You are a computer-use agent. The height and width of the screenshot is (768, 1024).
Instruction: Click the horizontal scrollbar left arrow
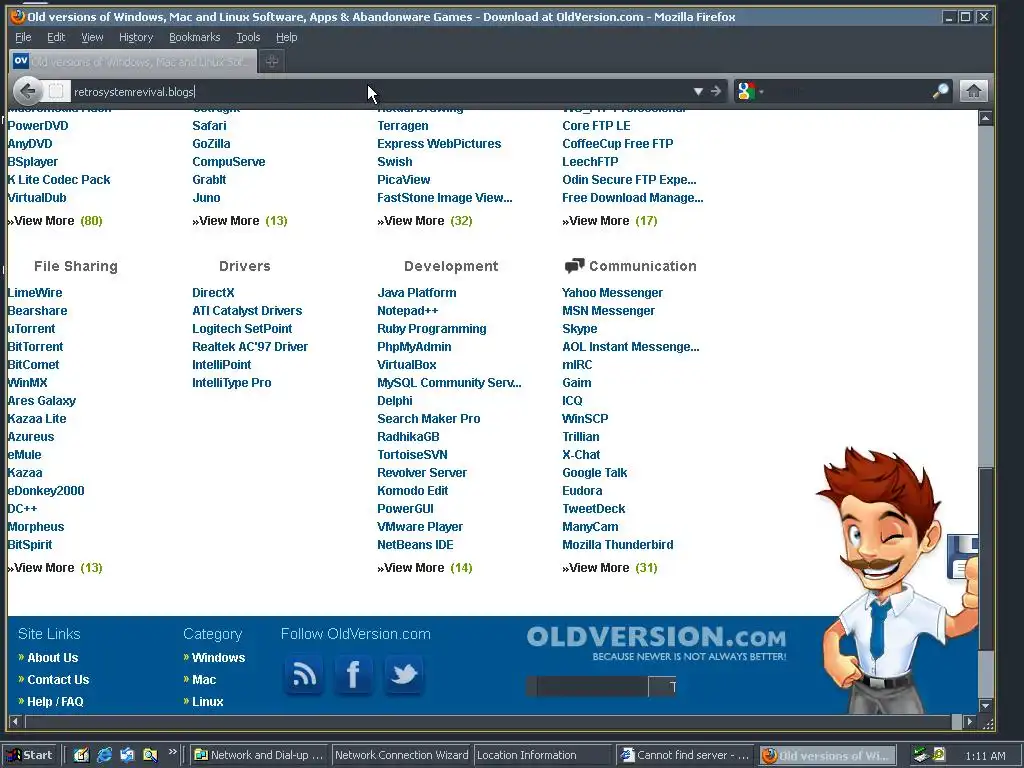[x=15, y=722]
